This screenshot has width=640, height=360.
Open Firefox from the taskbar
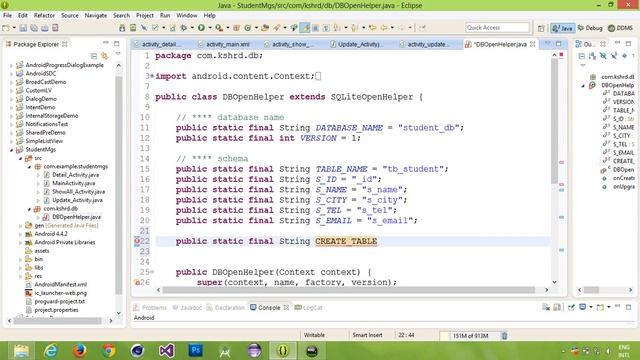[79, 351]
